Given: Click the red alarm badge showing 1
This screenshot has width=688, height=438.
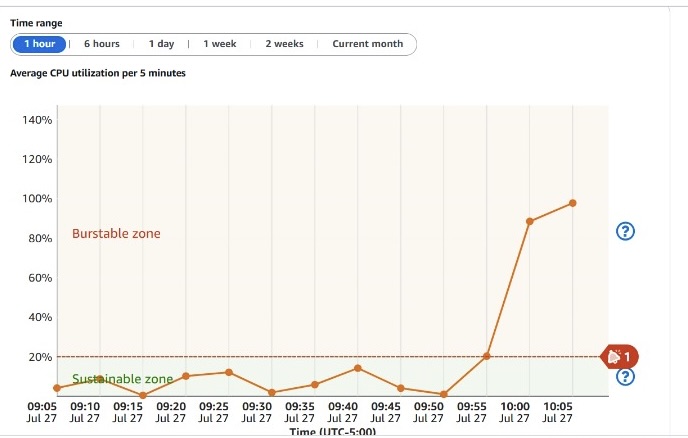Looking at the screenshot, I should (619, 356).
